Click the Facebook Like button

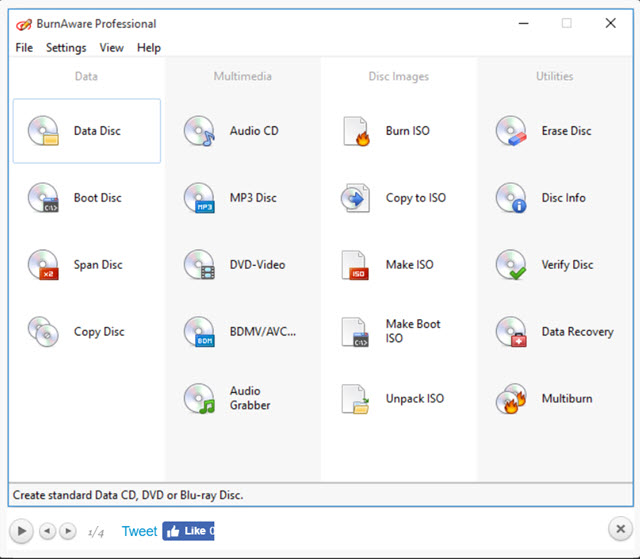coord(188,531)
